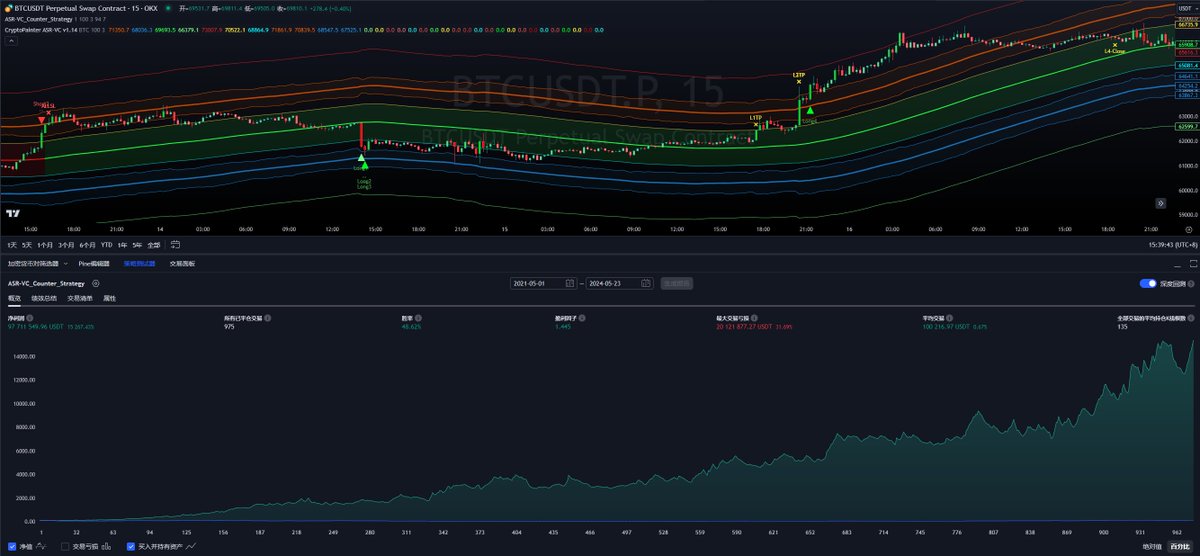Toggle the 深度回测 deep backtesting switch
The height and width of the screenshot is (556, 1200).
click(x=1148, y=284)
